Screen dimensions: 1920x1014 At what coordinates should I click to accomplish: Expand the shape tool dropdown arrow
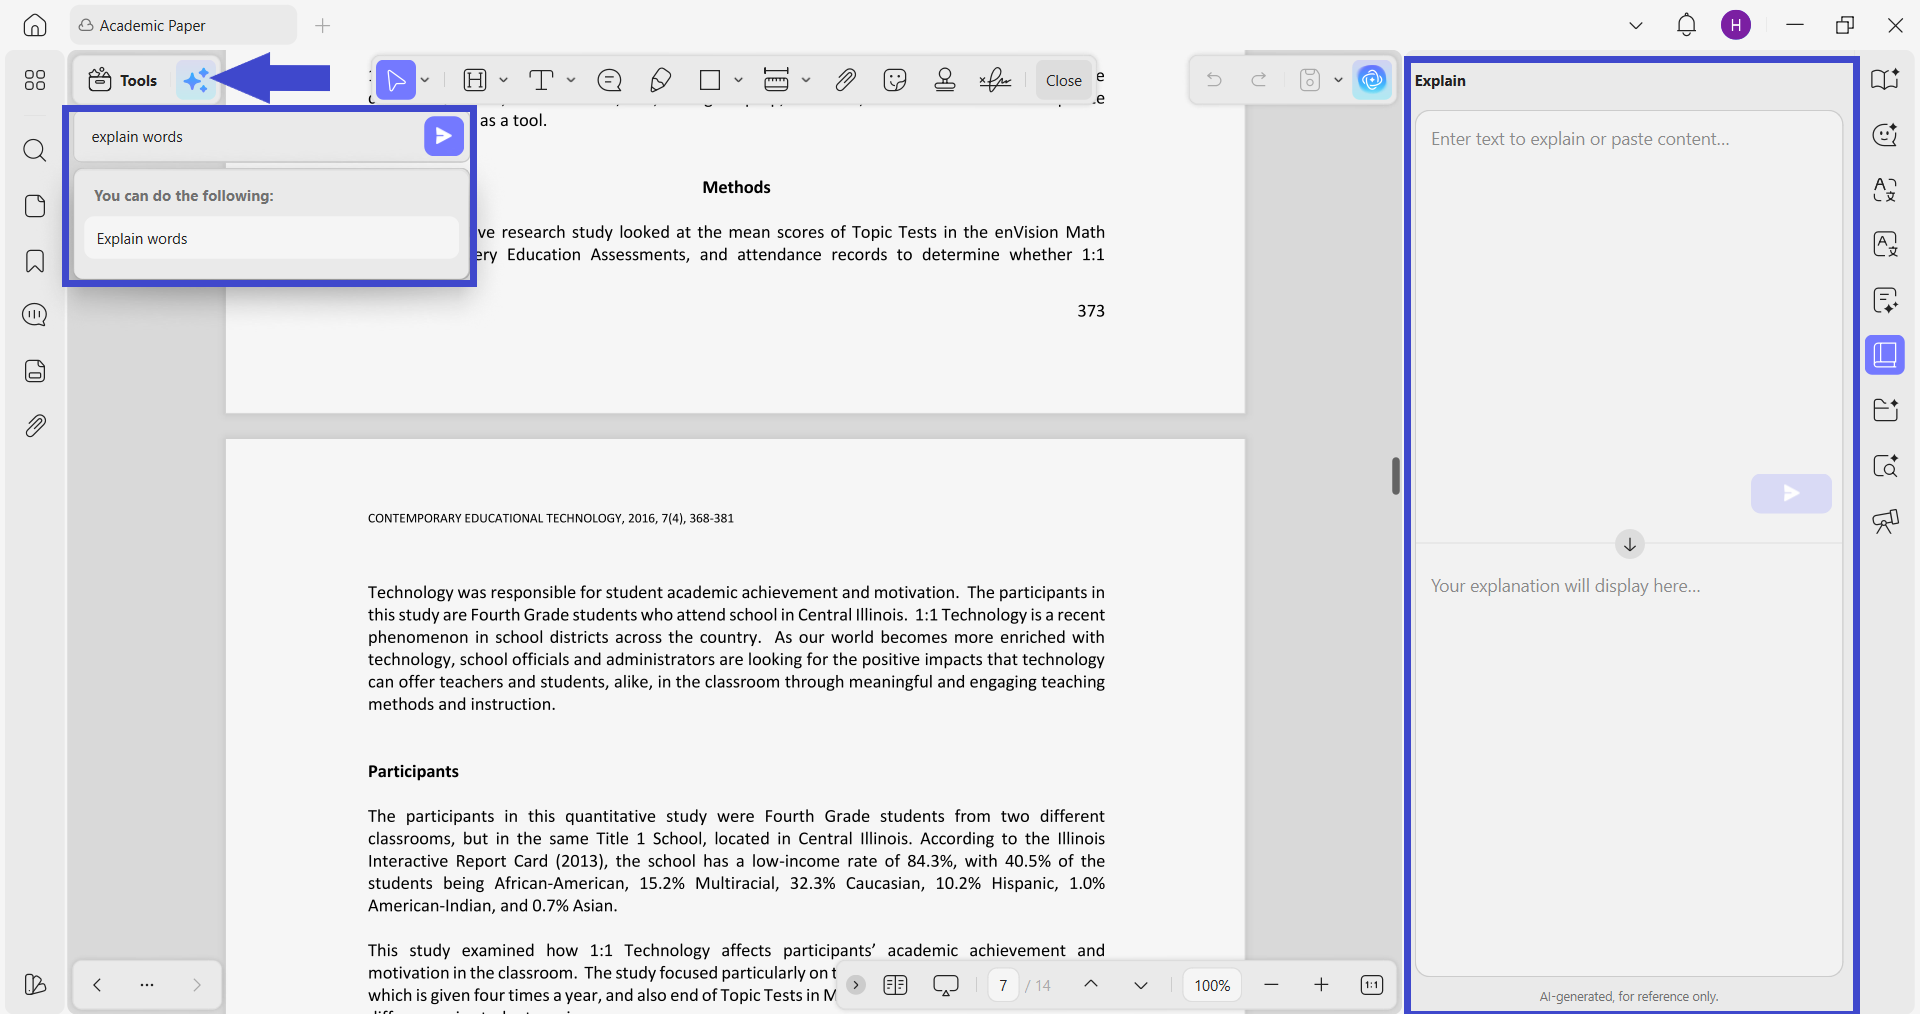tap(738, 80)
